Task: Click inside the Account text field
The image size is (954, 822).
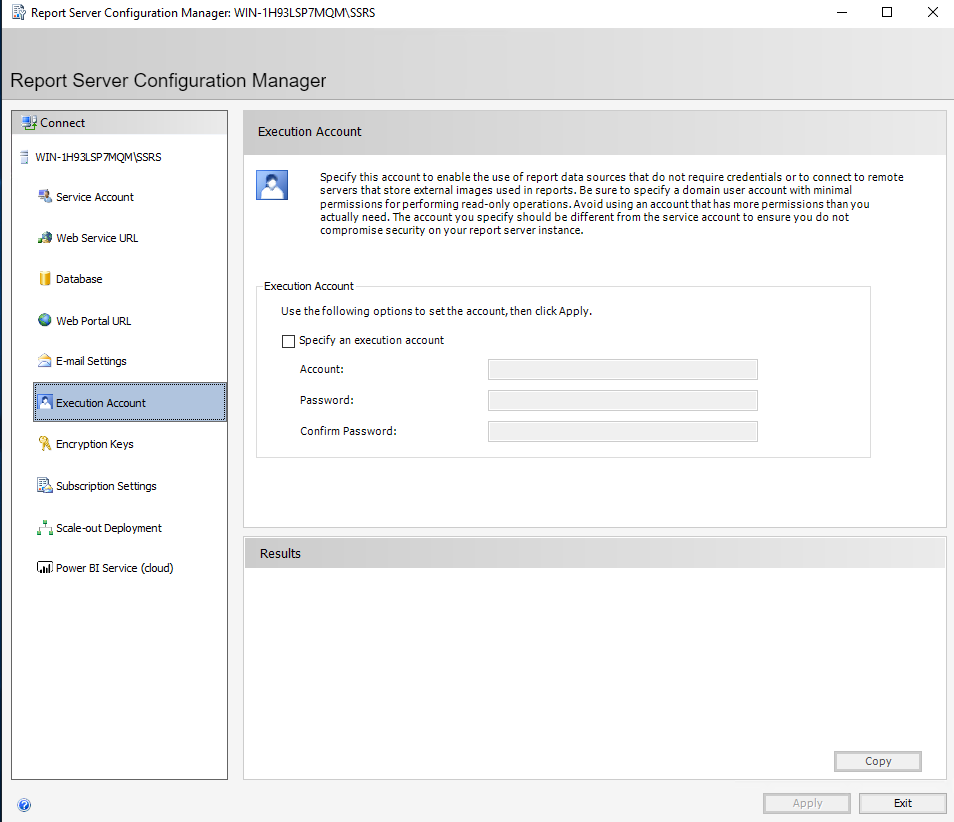Action: 622,369
